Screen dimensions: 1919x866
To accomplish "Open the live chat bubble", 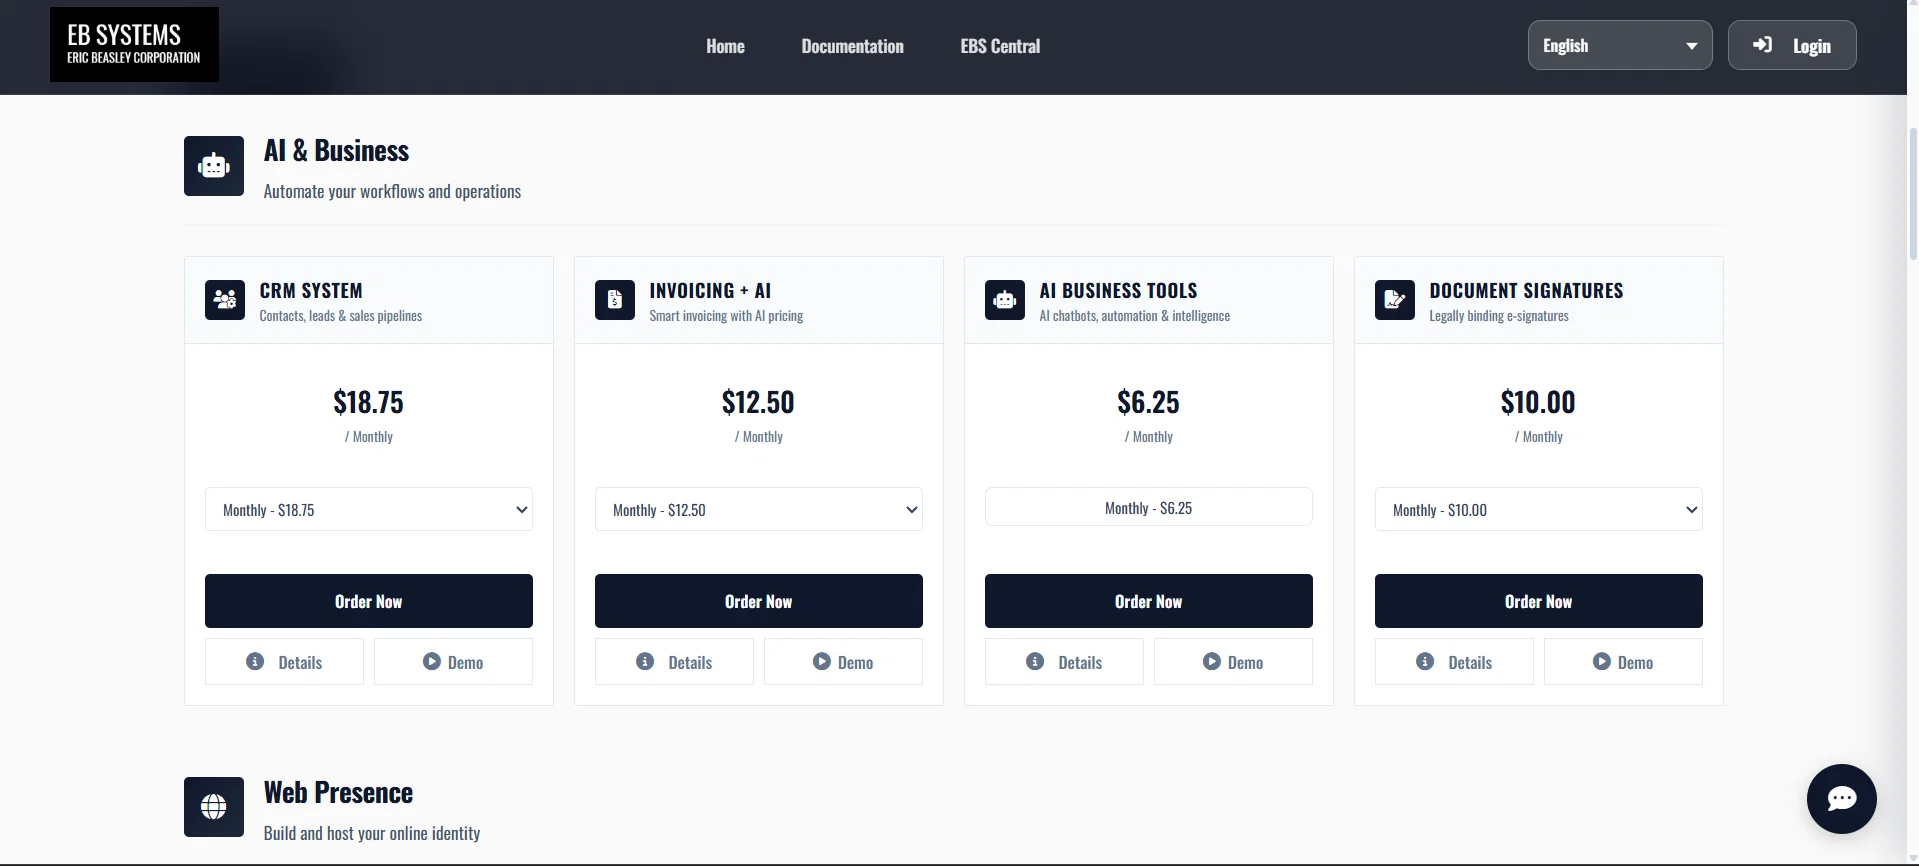I will 1841,798.
